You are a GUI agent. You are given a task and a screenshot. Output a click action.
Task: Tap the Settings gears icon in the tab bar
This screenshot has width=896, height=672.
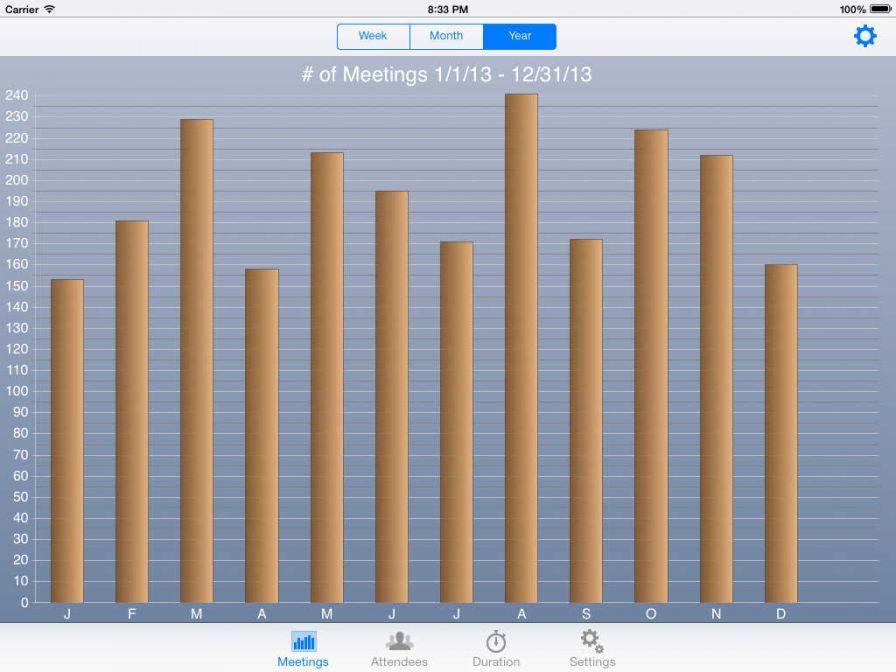tap(592, 640)
